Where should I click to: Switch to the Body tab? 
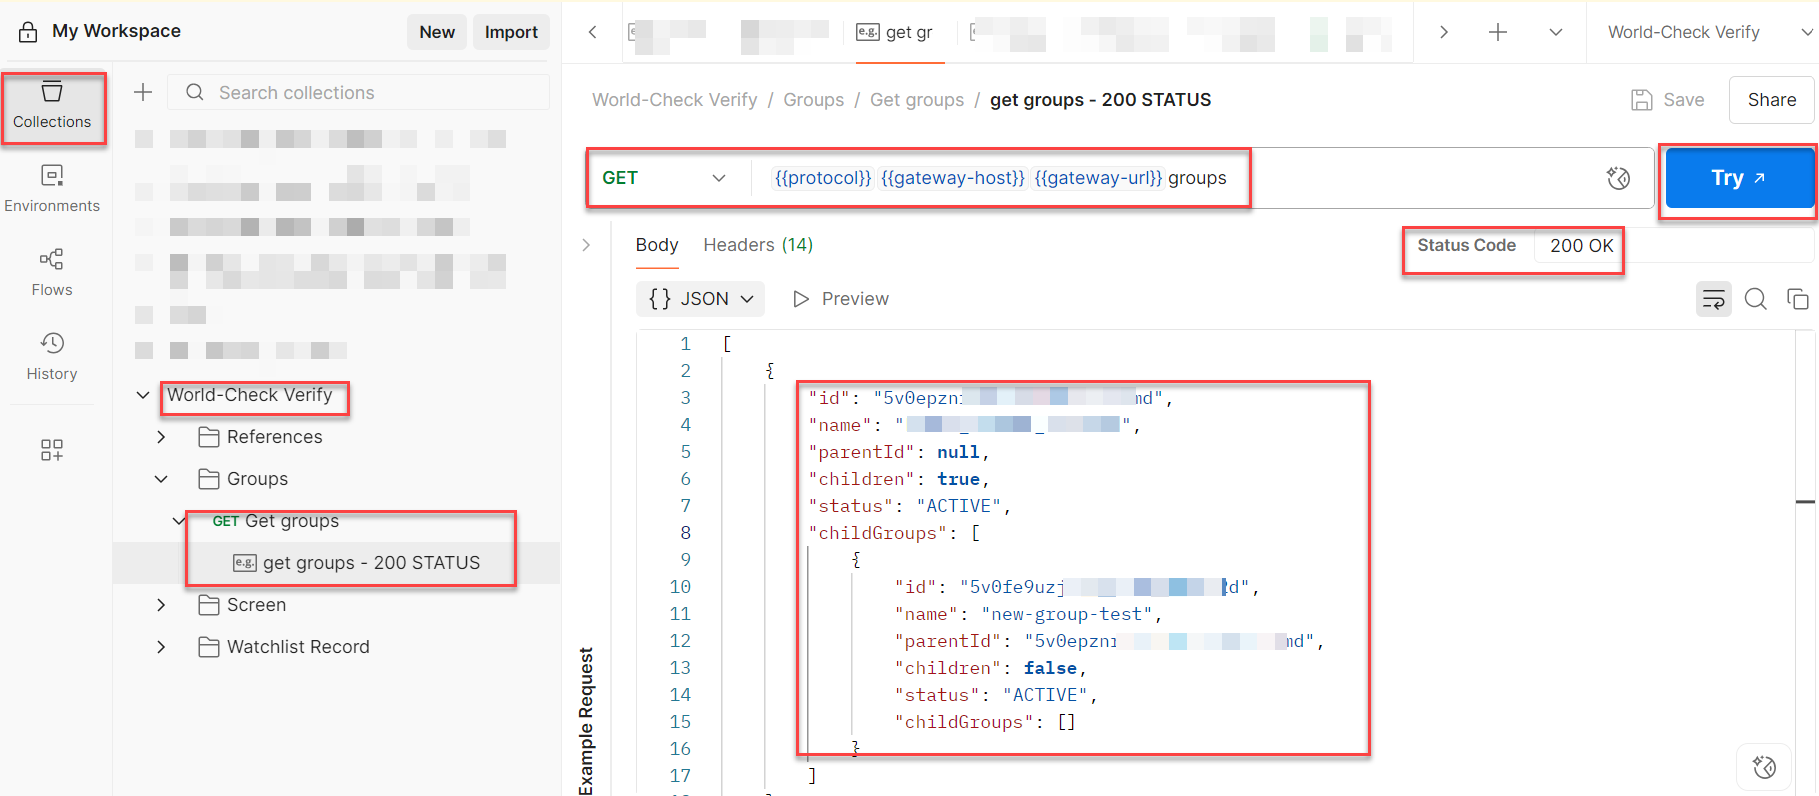[657, 245]
